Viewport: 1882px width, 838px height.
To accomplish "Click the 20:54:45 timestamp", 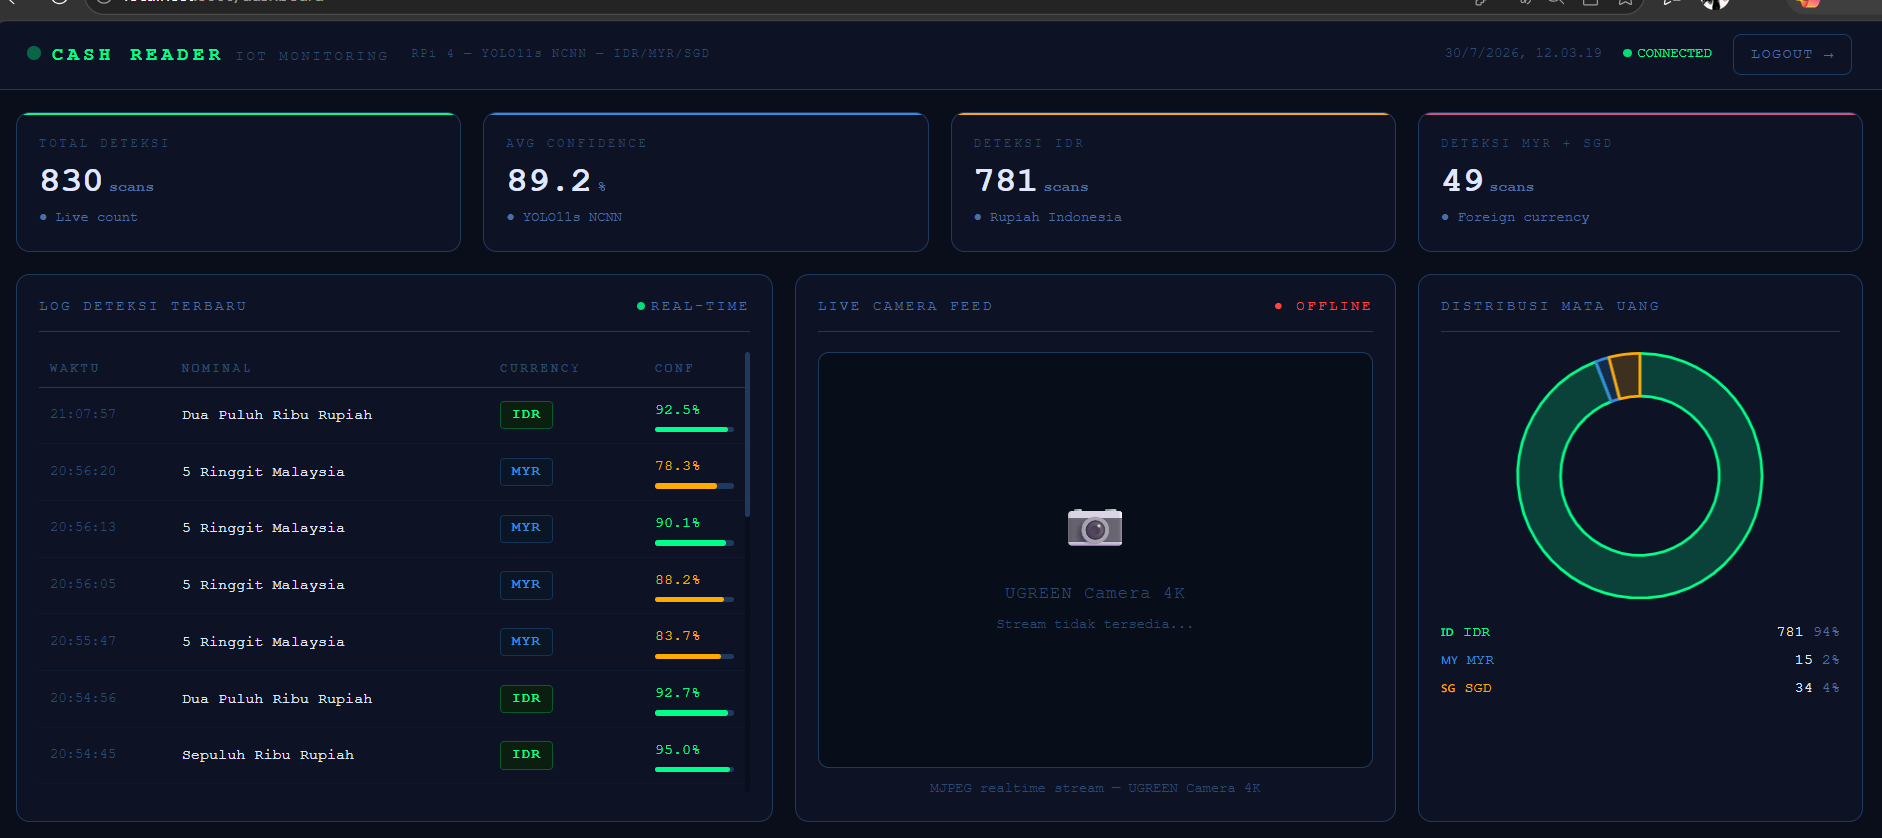I will click(x=83, y=754).
